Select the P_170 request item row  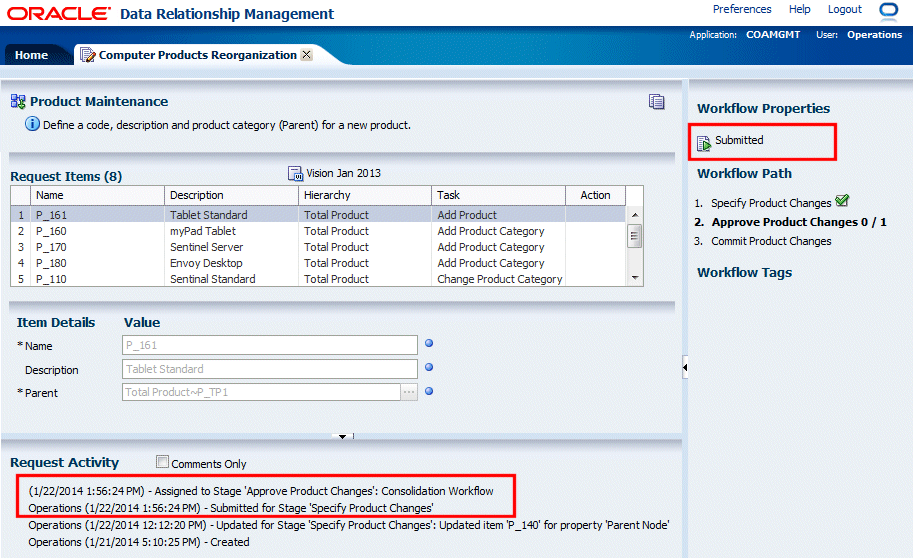pos(318,247)
